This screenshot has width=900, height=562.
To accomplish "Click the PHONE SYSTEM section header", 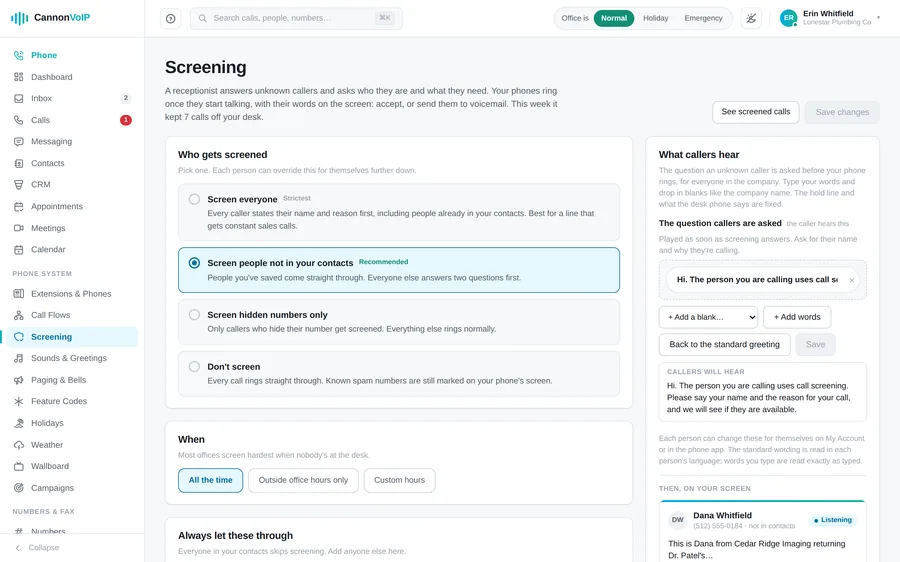I will (42, 274).
